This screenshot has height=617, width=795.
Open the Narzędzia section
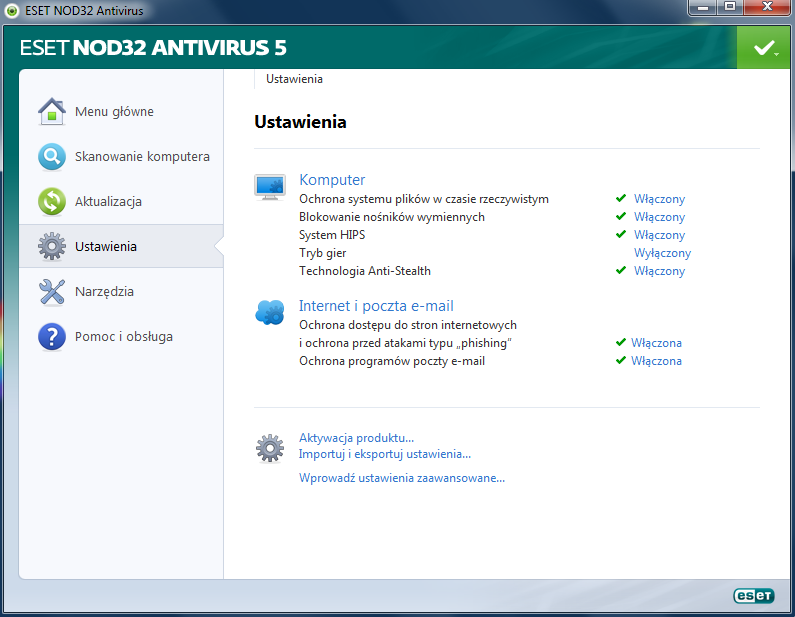click(x=104, y=292)
